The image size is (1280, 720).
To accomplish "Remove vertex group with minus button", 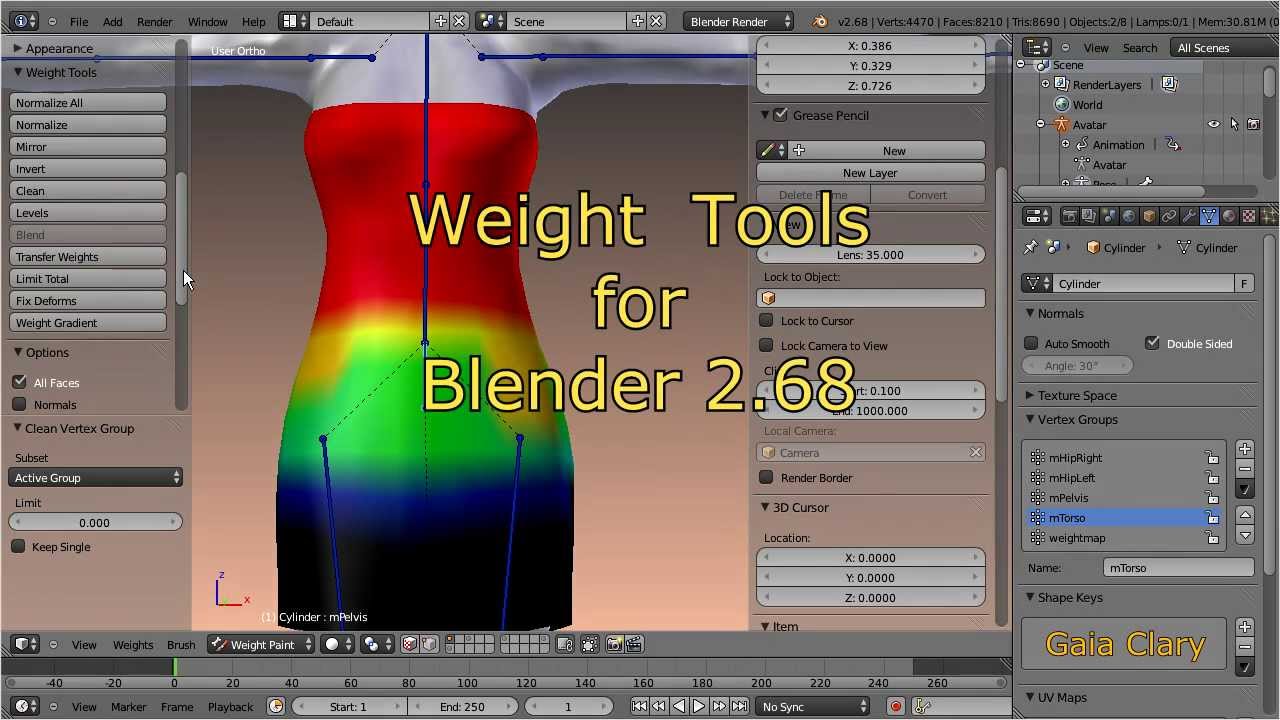I will 1245,469.
